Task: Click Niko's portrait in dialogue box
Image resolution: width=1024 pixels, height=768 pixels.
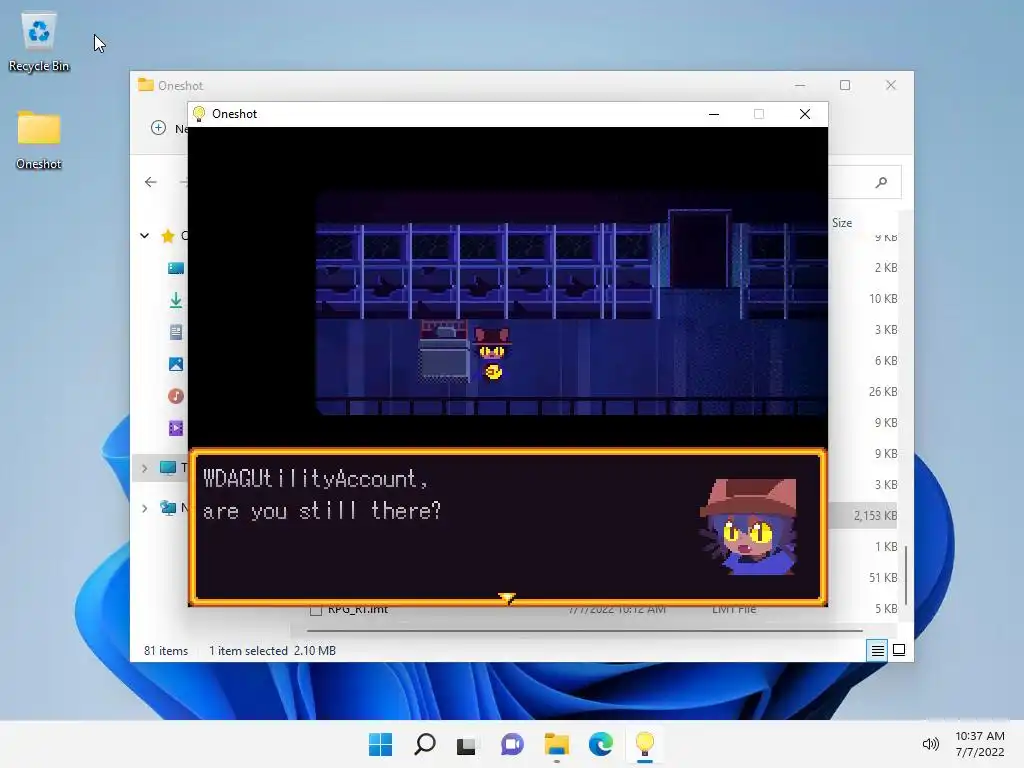Action: tap(748, 527)
